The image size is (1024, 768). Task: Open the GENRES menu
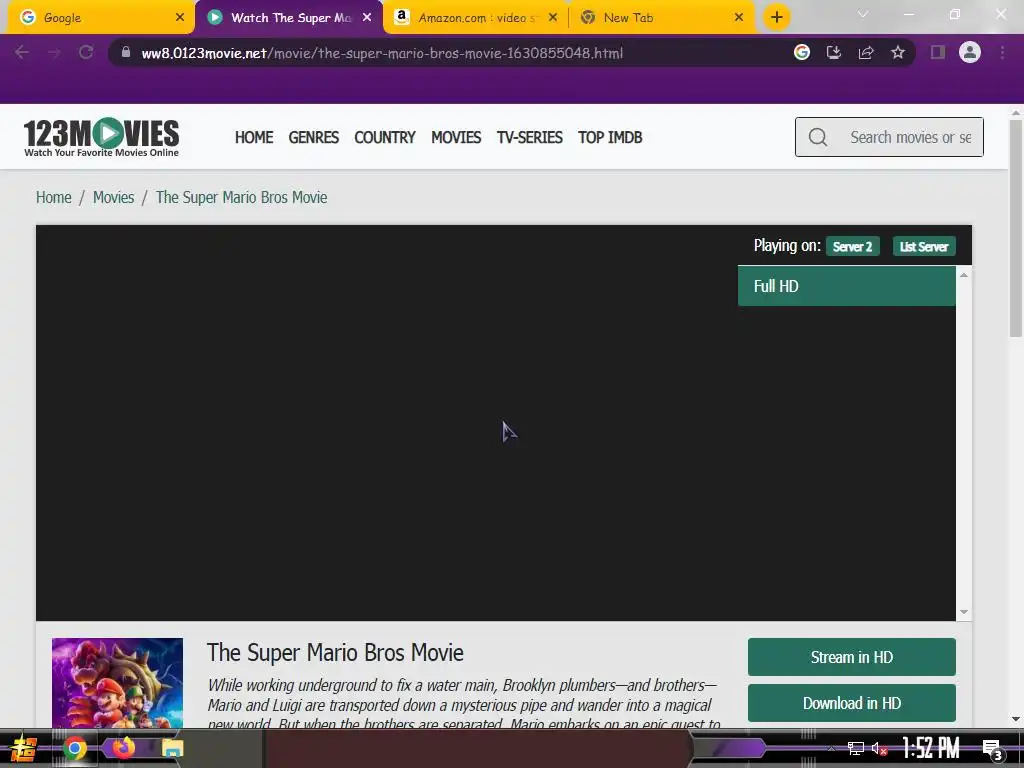[313, 137]
